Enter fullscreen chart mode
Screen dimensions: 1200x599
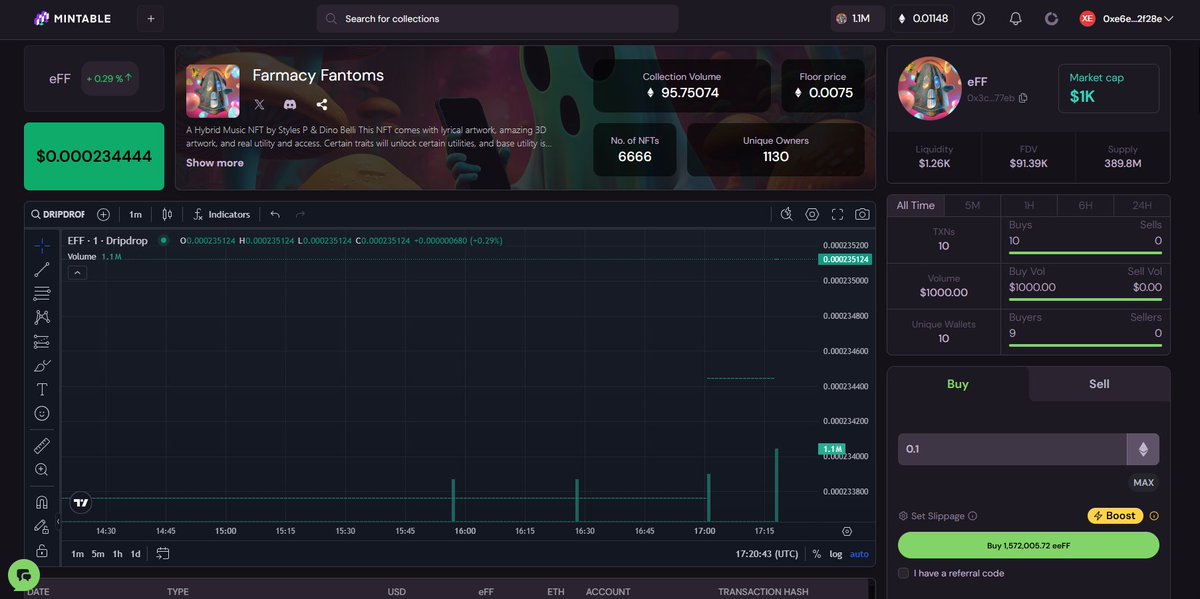click(x=837, y=214)
